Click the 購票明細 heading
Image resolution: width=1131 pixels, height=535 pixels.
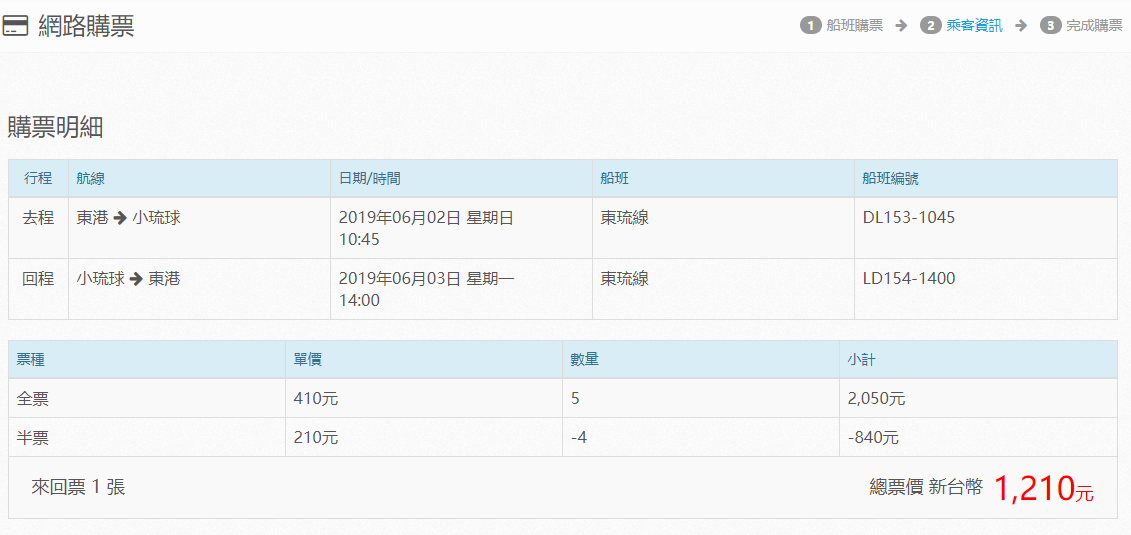56,128
